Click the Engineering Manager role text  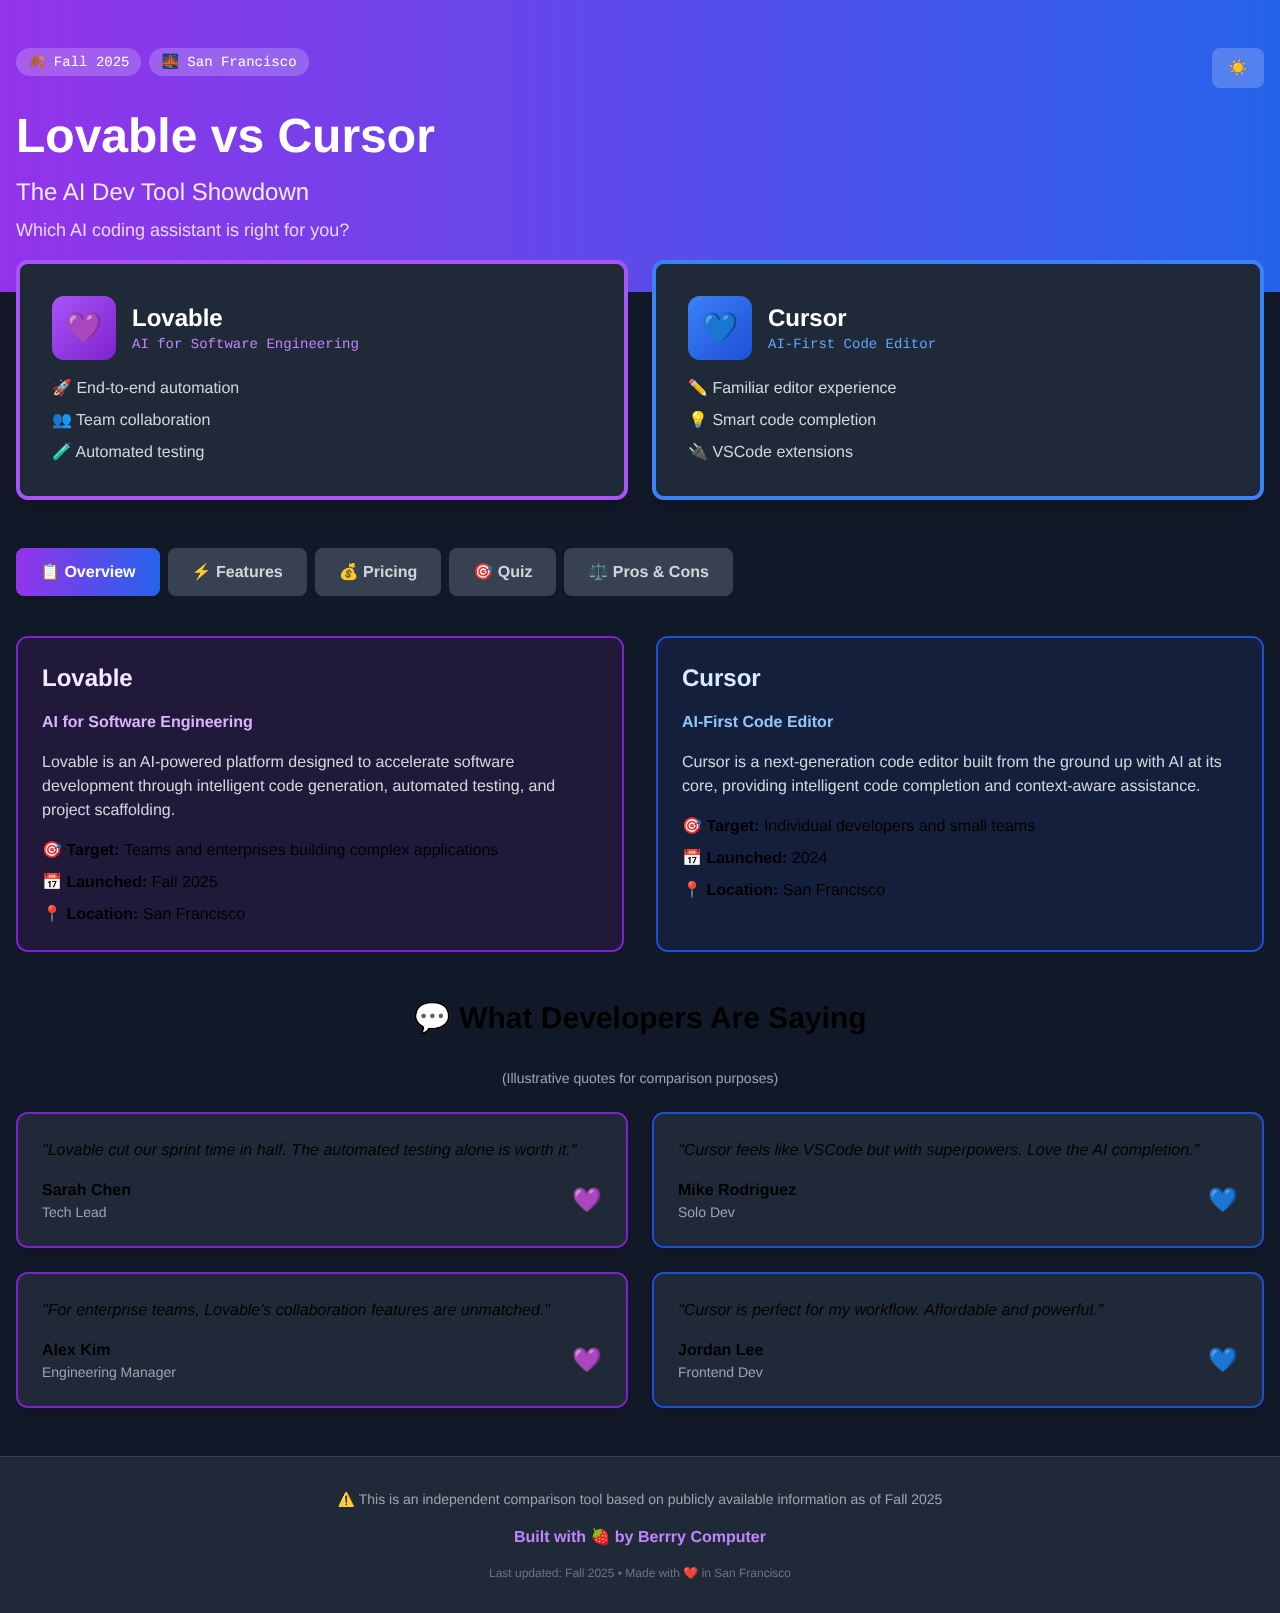(x=109, y=1372)
